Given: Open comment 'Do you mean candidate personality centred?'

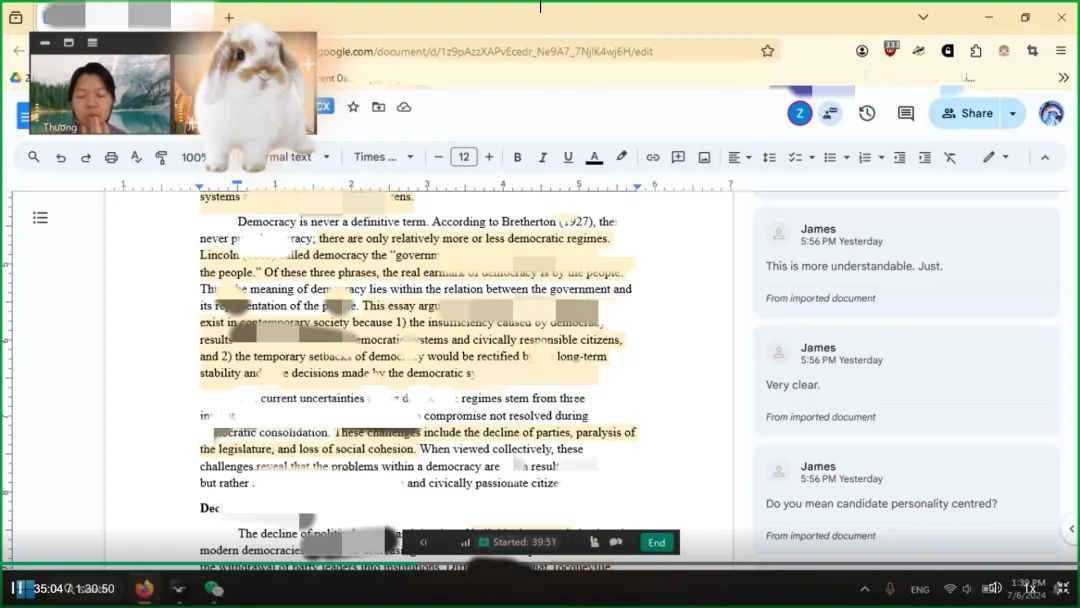Looking at the screenshot, I should coord(906,499).
